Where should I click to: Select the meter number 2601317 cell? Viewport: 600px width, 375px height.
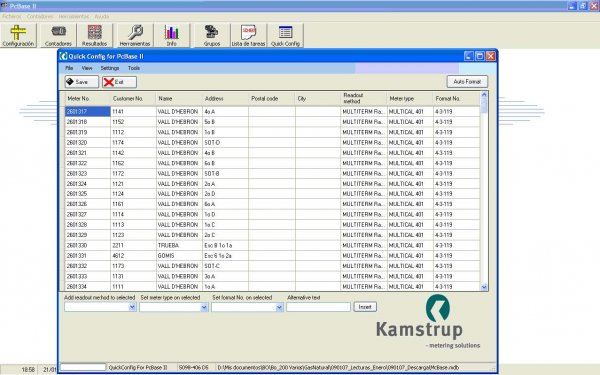coord(88,112)
